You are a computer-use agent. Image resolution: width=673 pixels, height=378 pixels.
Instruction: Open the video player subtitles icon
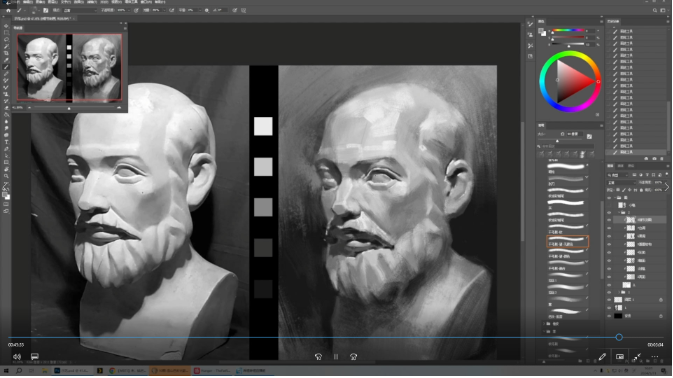tap(35, 357)
